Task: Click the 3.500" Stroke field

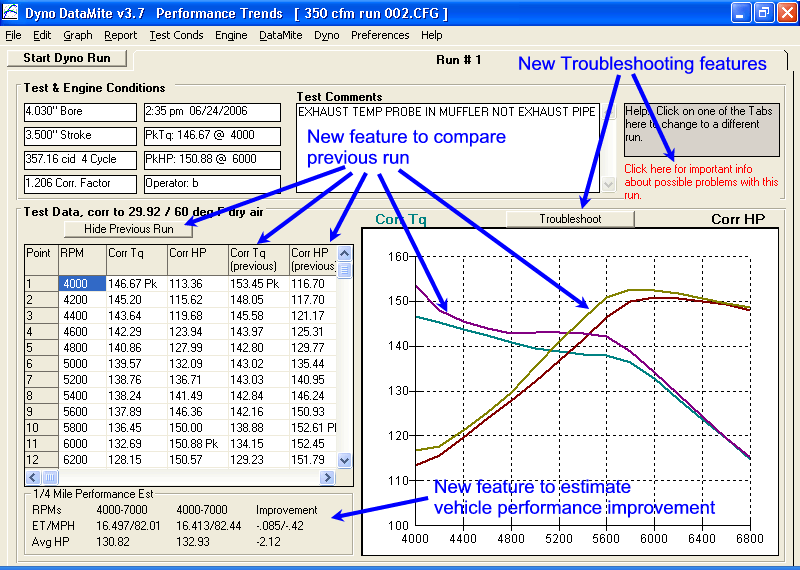Action: (80, 136)
